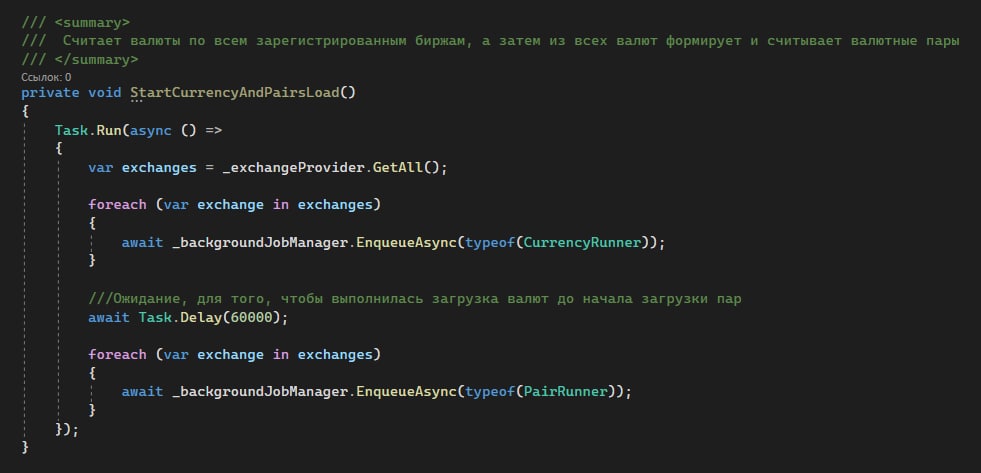The height and width of the screenshot is (473, 981).
Task: Click the 'void' keyword in the method signature
Action: pyautogui.click(x=104, y=93)
